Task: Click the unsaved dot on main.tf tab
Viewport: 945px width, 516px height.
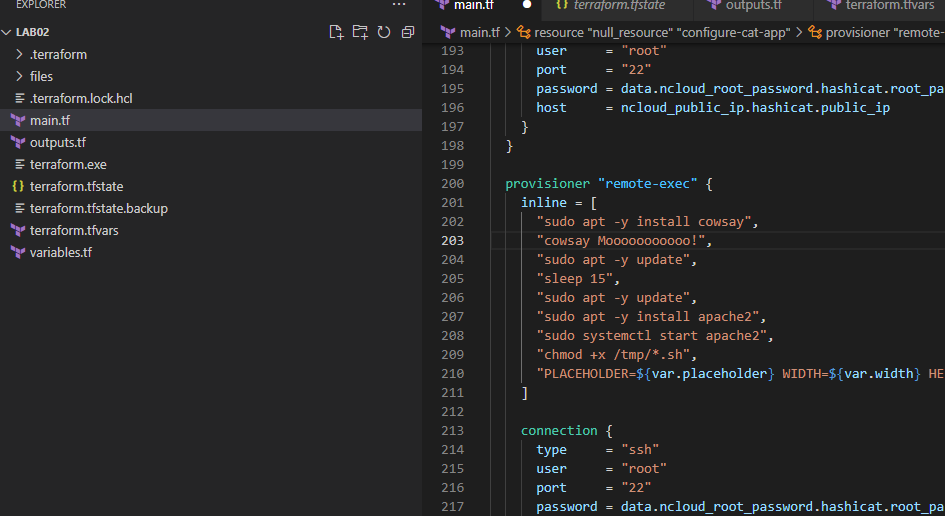Action: pyautogui.click(x=527, y=5)
